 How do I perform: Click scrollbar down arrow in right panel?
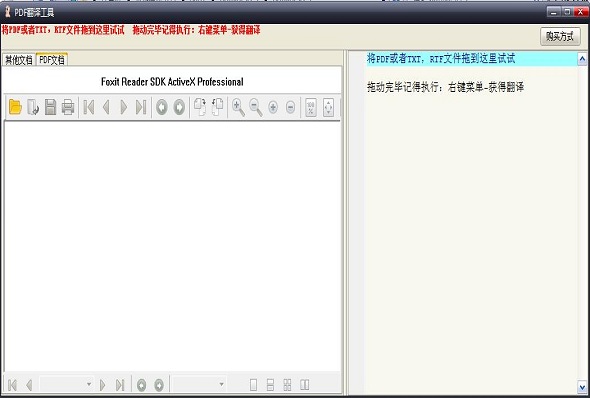582,386
